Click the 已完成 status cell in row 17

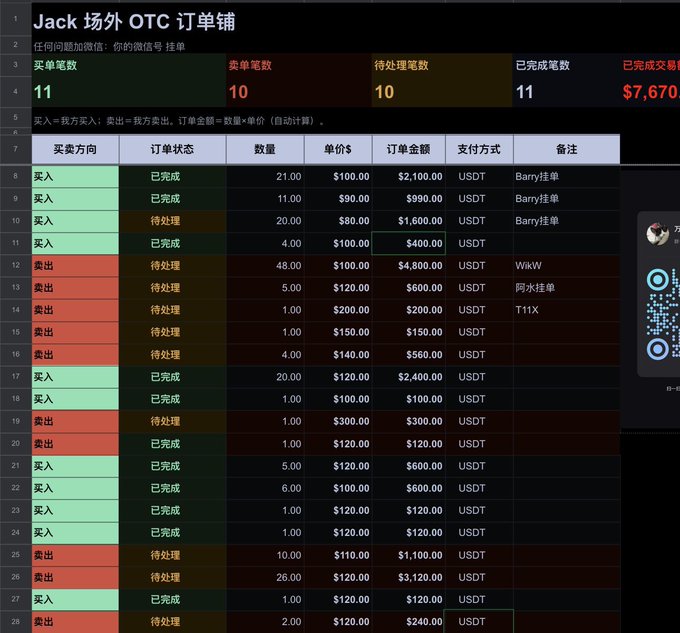pyautogui.click(x=172, y=377)
